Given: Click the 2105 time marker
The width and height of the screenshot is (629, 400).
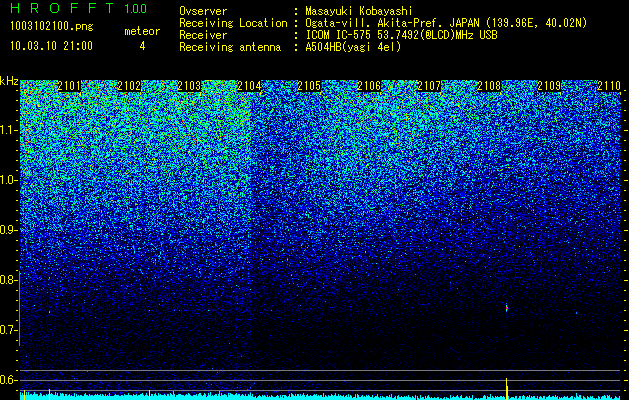Looking at the screenshot, I should pos(309,86).
